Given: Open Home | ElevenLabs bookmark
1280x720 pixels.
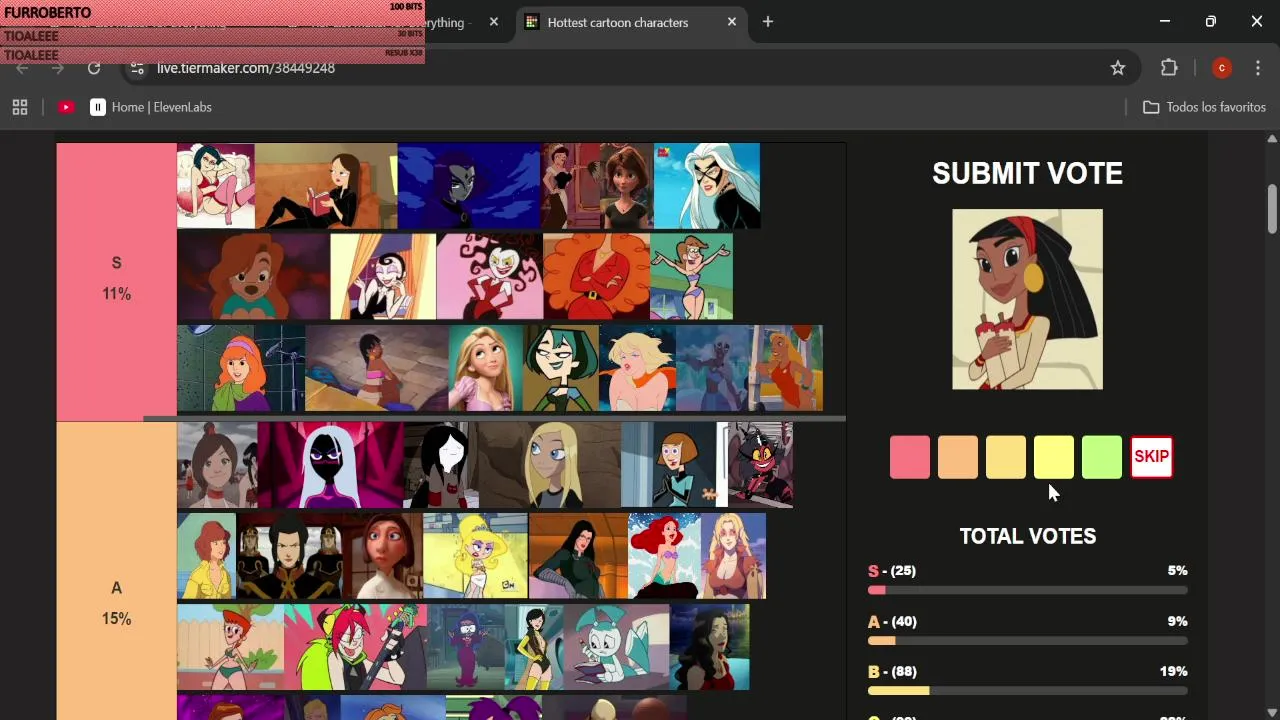Looking at the screenshot, I should click(151, 107).
